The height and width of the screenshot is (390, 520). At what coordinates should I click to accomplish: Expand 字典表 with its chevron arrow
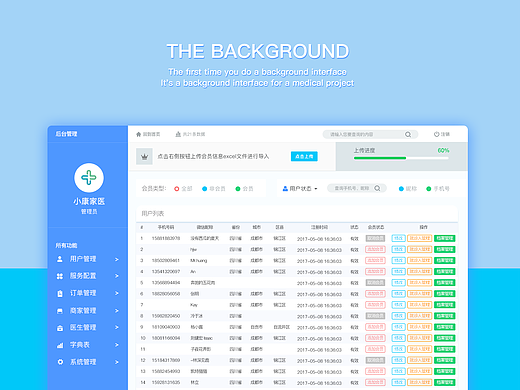(117, 345)
